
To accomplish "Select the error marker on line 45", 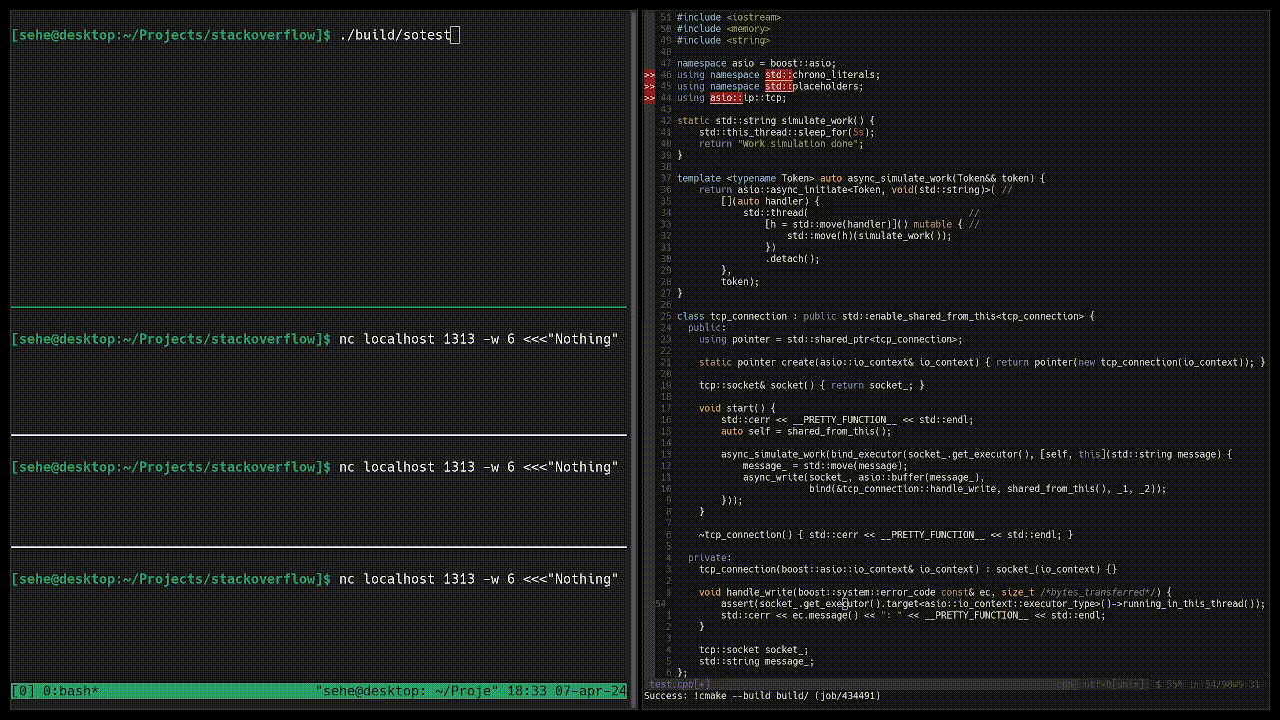I will [x=649, y=86].
